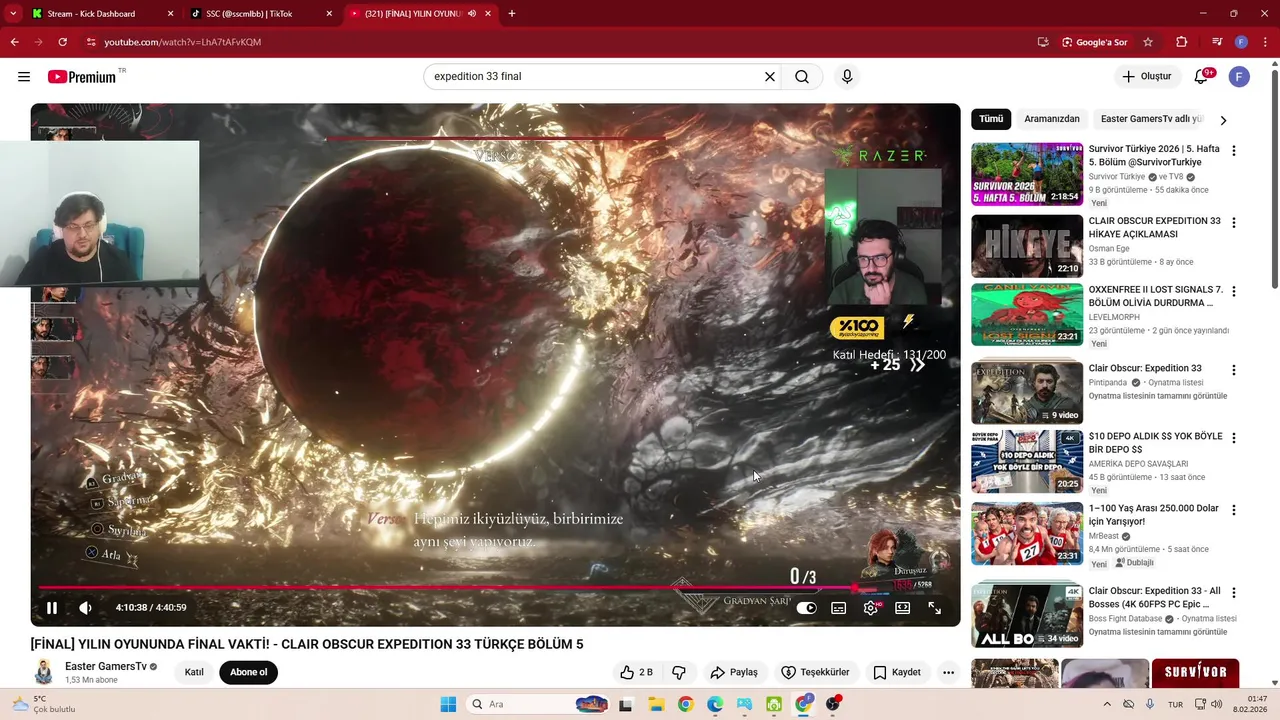The width and height of the screenshot is (1280, 720).
Task: Open Survivor Türkiye 2026 video thumbnail
Action: click(x=1027, y=174)
